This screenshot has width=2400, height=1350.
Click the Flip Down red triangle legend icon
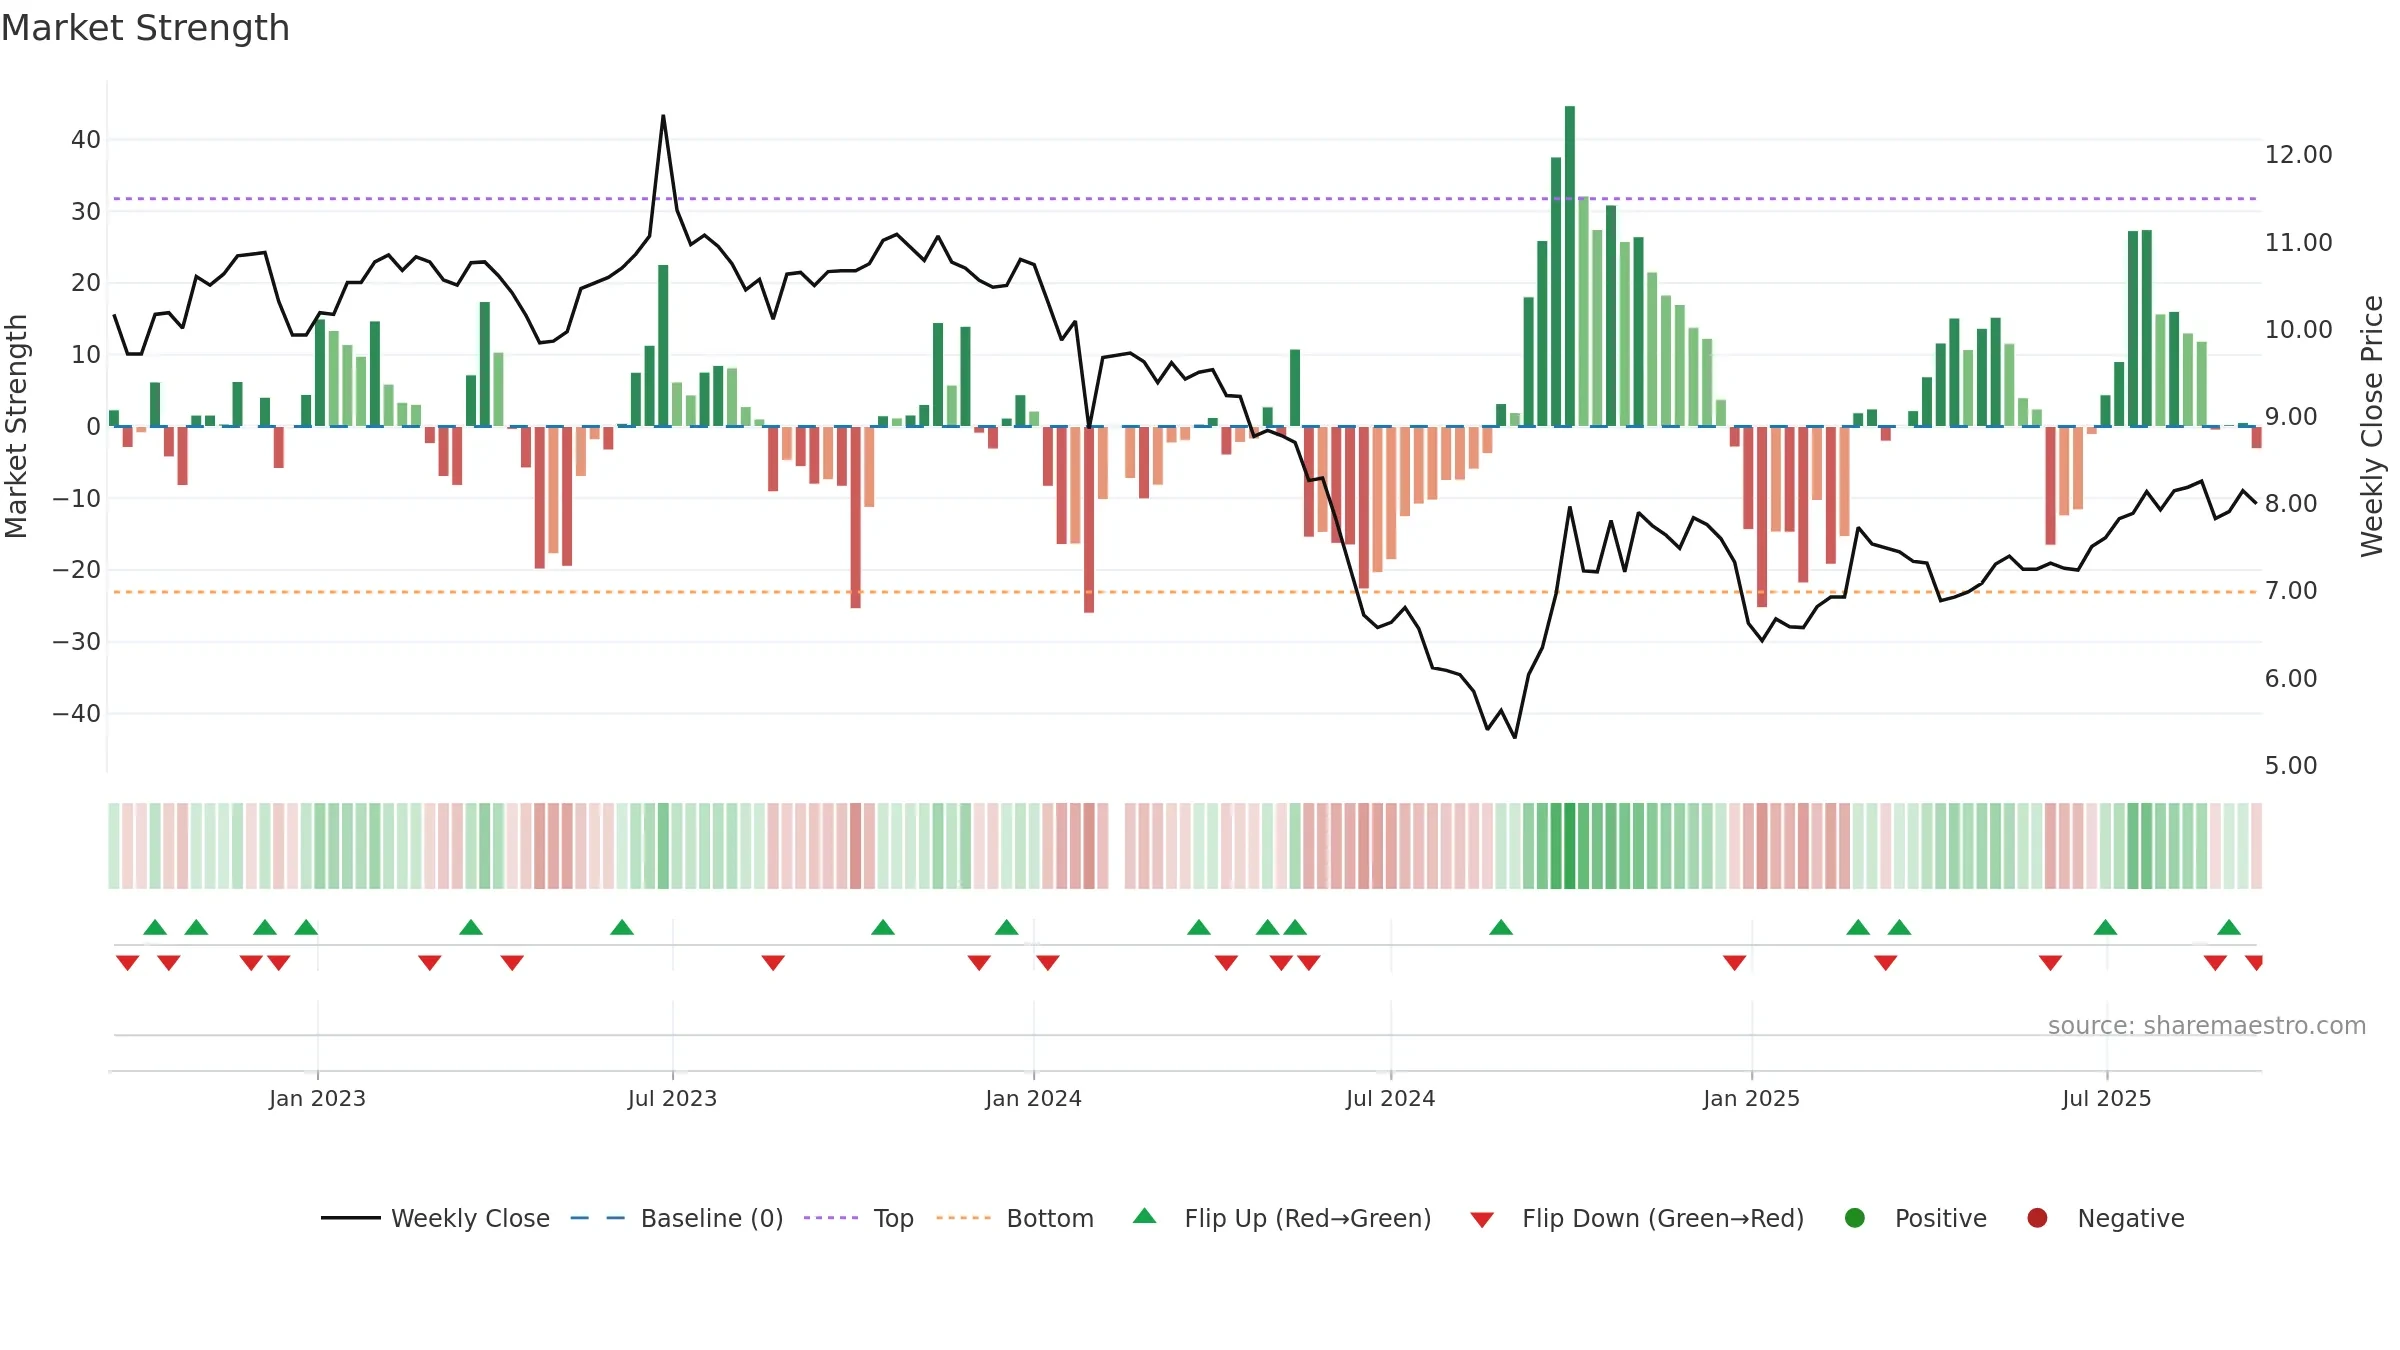point(1482,1219)
